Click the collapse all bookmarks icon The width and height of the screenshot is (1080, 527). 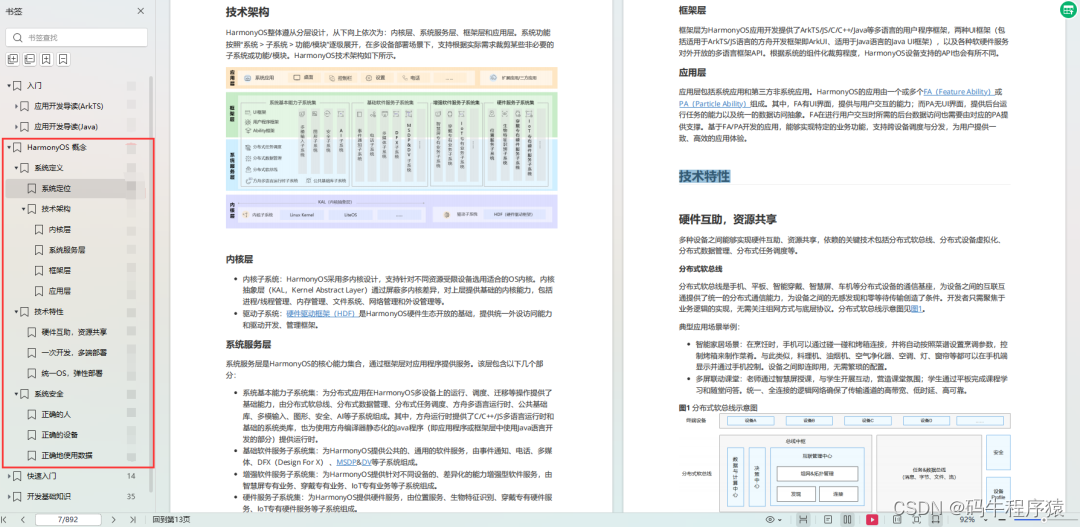(29, 60)
